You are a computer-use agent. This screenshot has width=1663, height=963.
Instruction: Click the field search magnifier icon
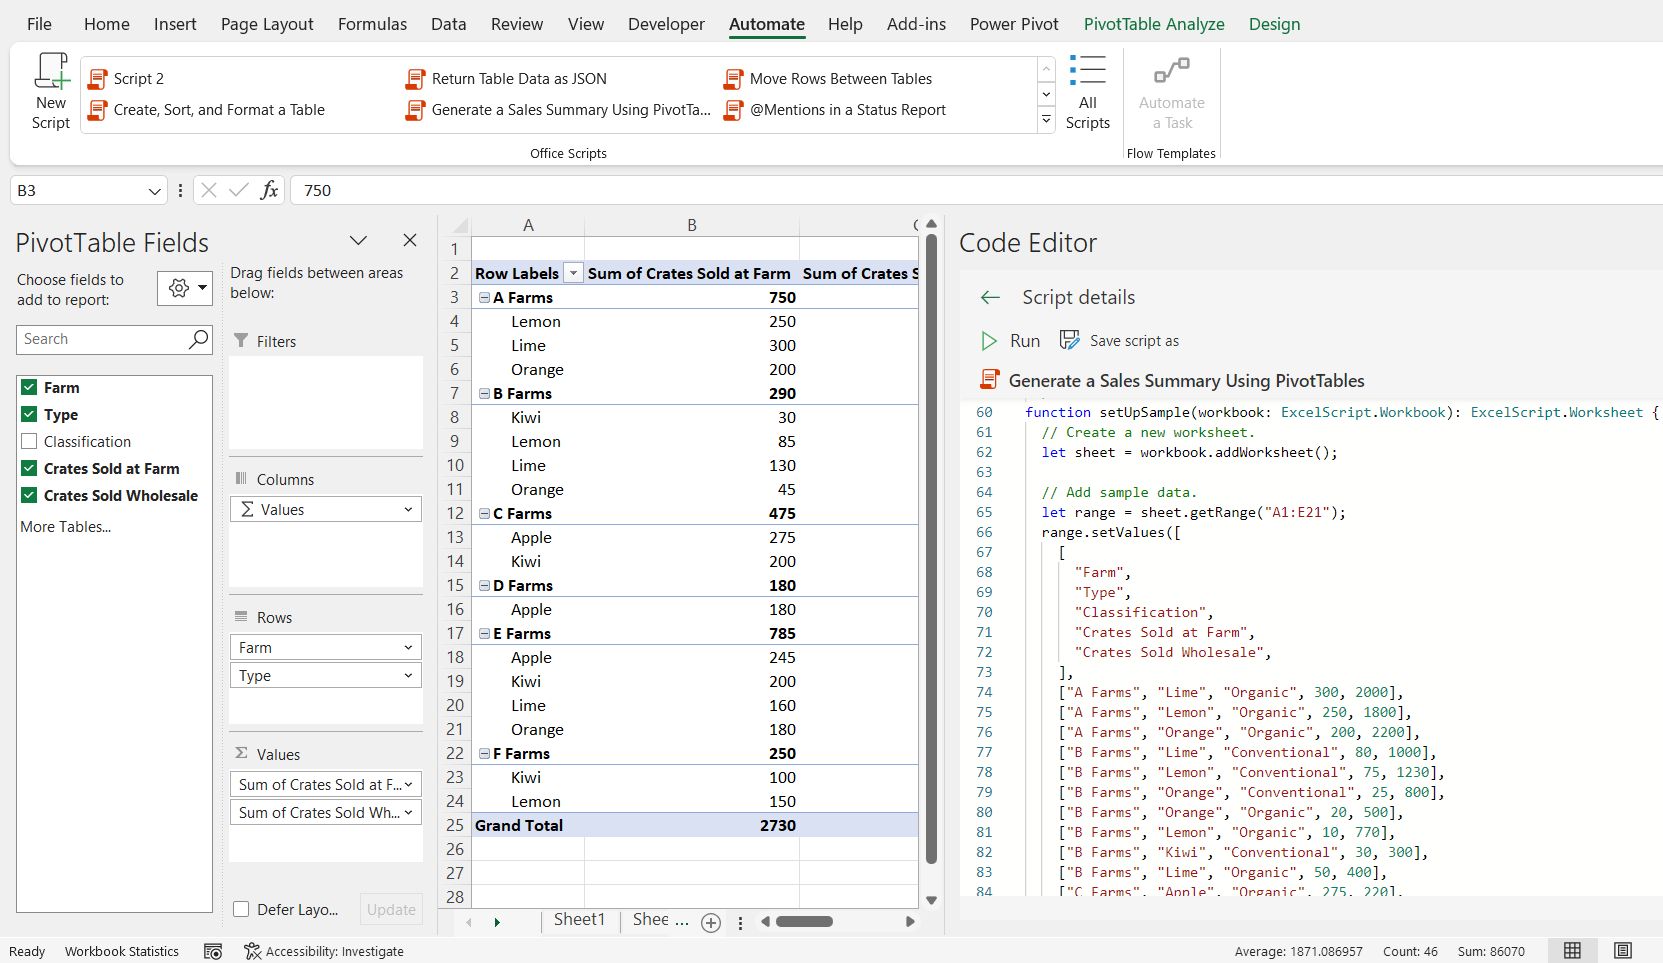point(199,339)
